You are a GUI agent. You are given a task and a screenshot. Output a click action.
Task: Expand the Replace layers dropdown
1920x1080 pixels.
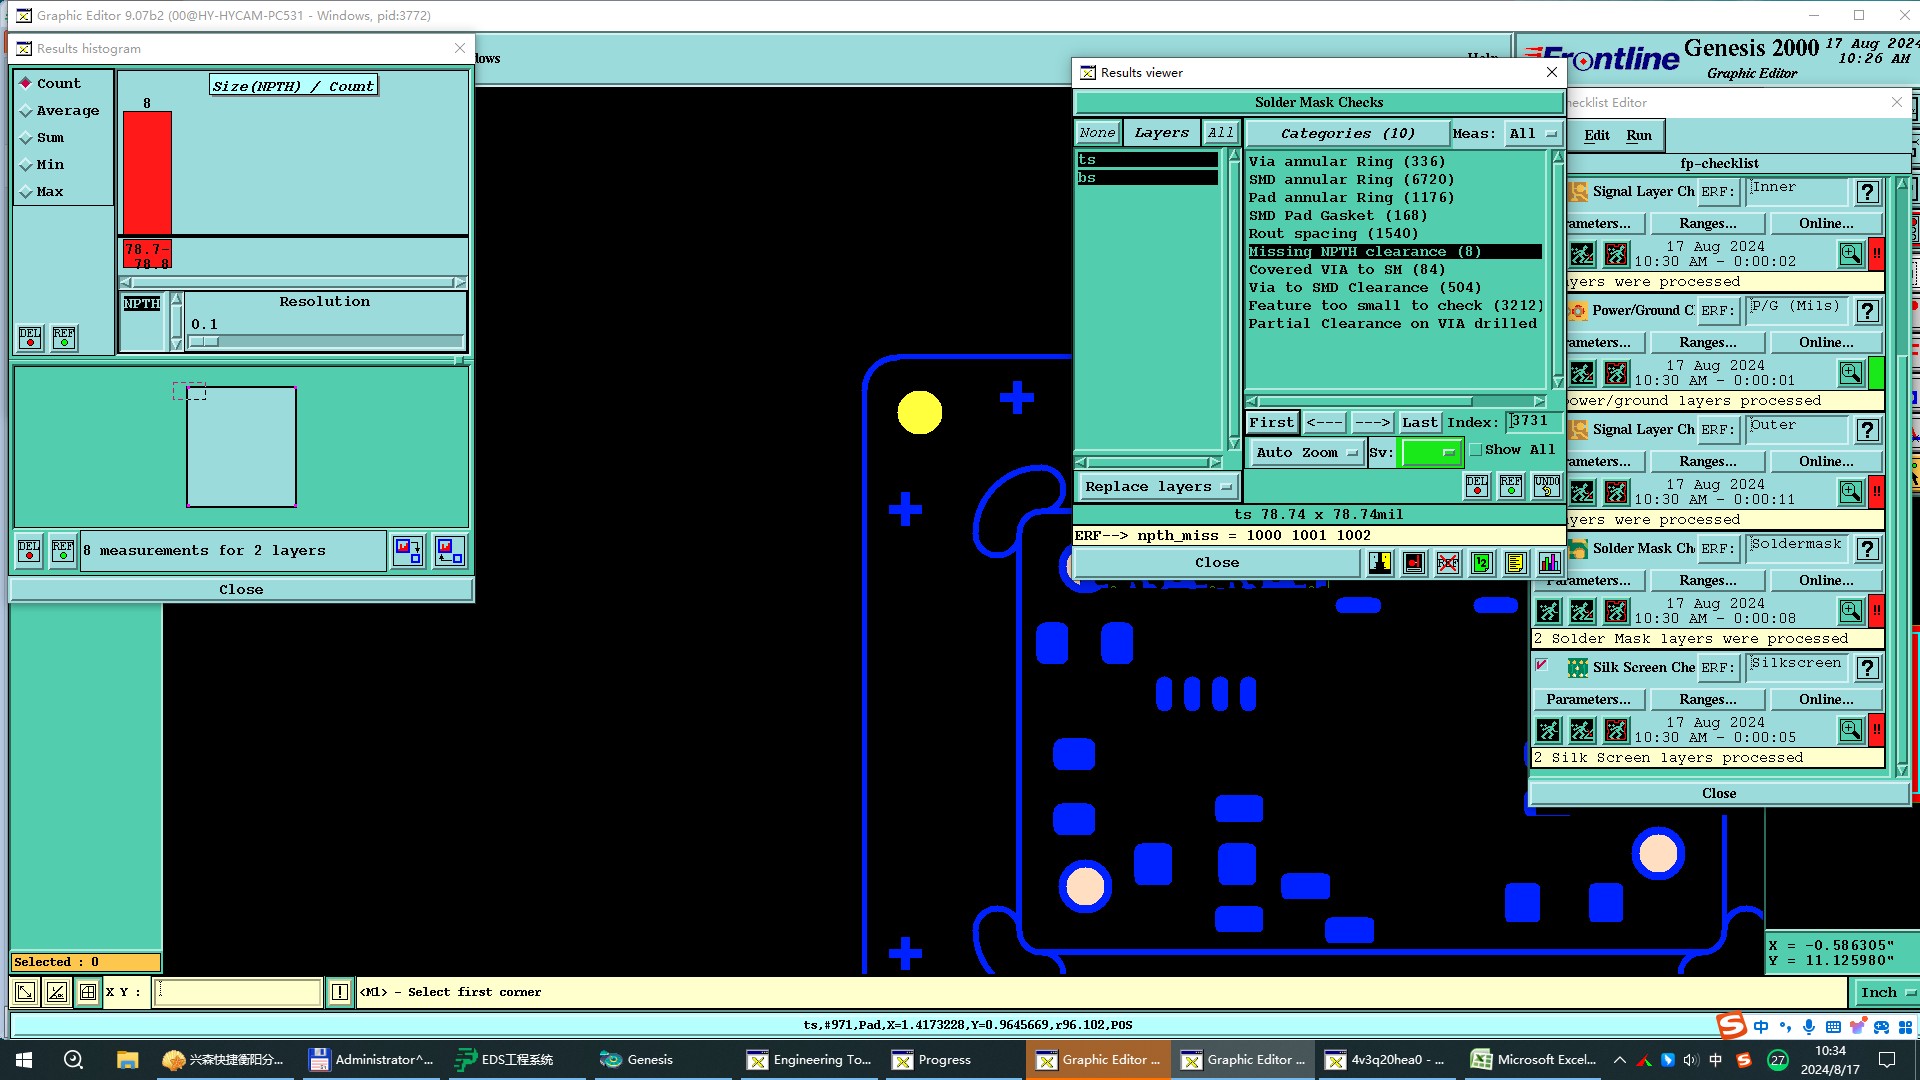point(1157,487)
